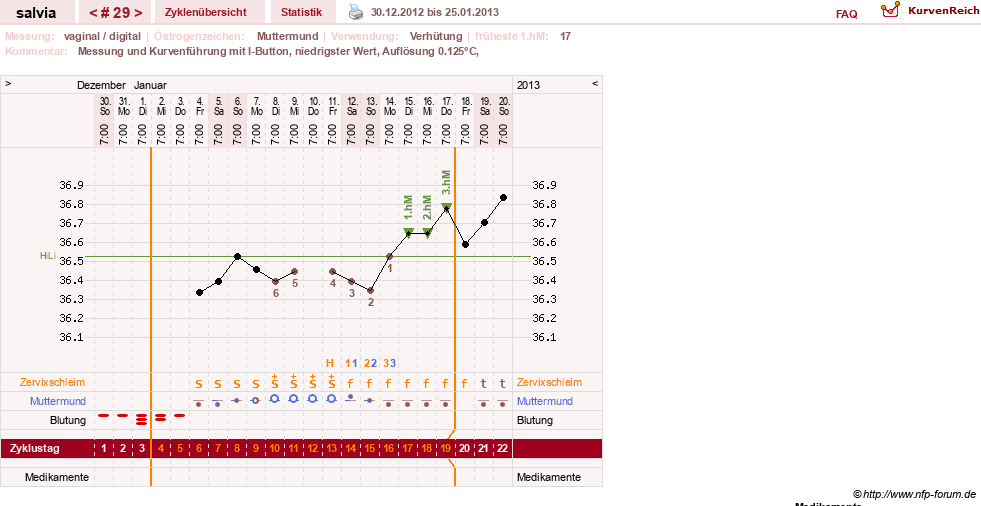Click the Muttermund open circle on day 13
This screenshot has width=981, height=506.
click(x=332, y=398)
